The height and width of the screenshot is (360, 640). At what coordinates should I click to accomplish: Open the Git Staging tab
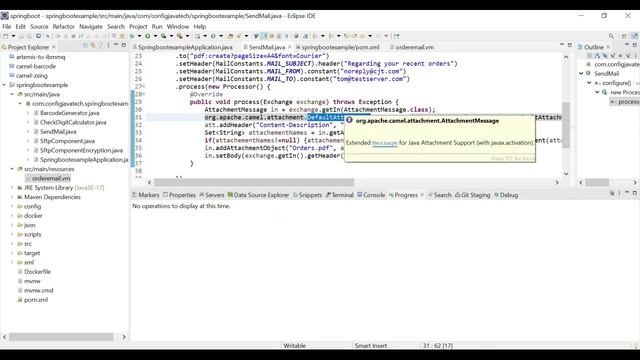click(472, 195)
